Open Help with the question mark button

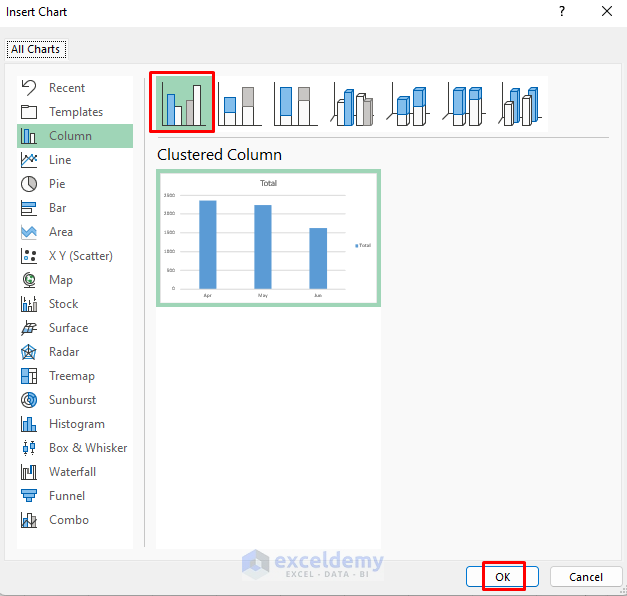coord(562,11)
